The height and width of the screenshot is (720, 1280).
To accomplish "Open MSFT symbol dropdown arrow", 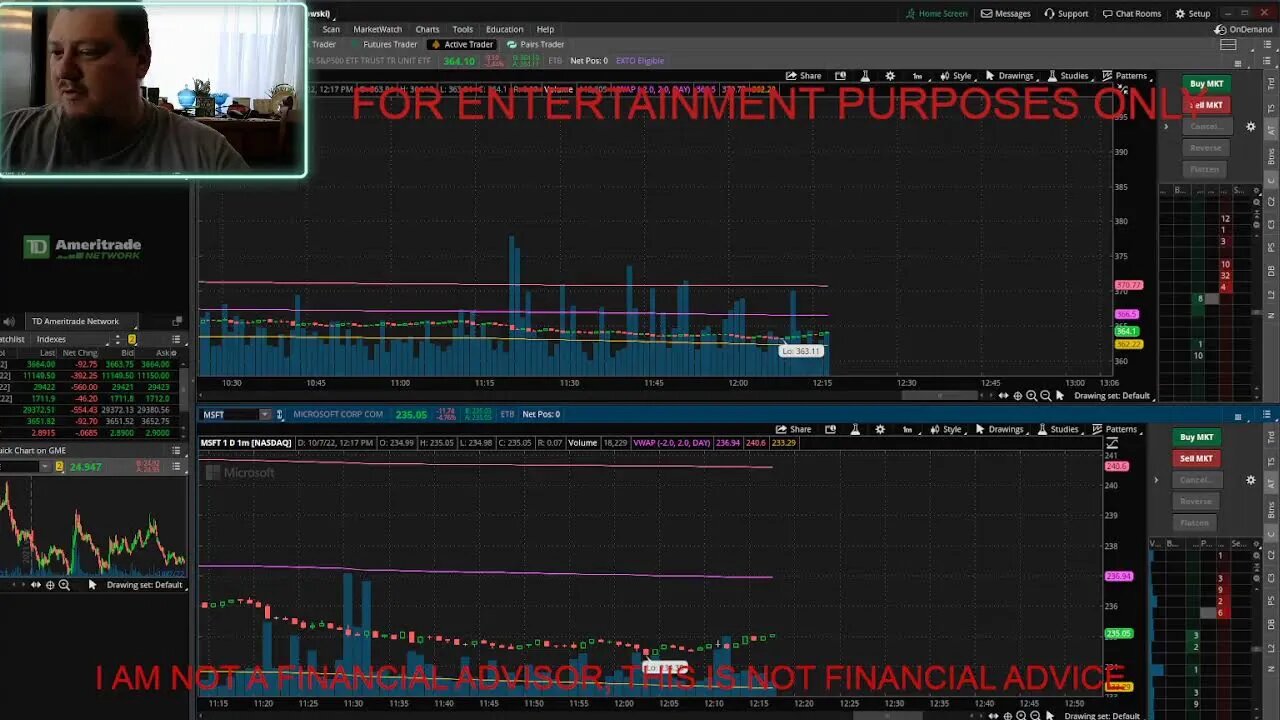I will pos(265,415).
